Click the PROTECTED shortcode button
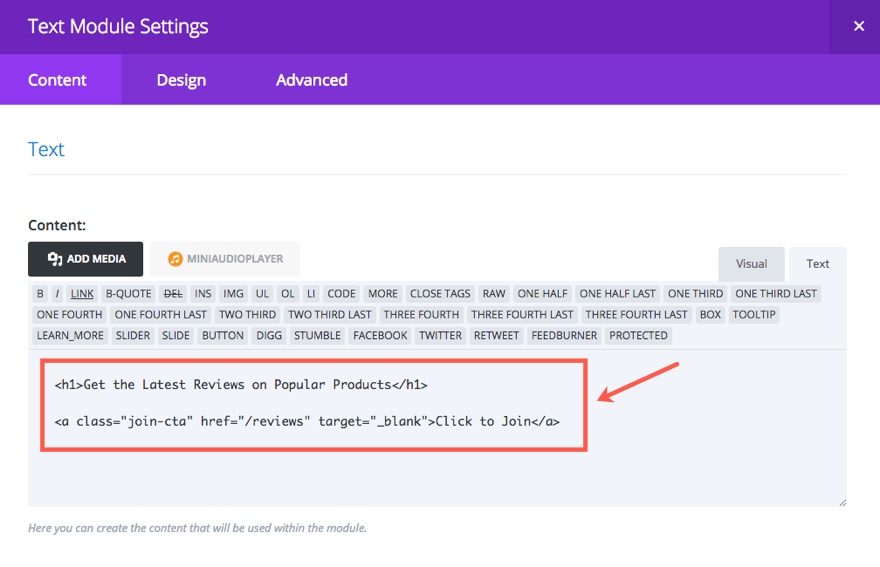Screen dimensions: 880x567 coord(638,336)
